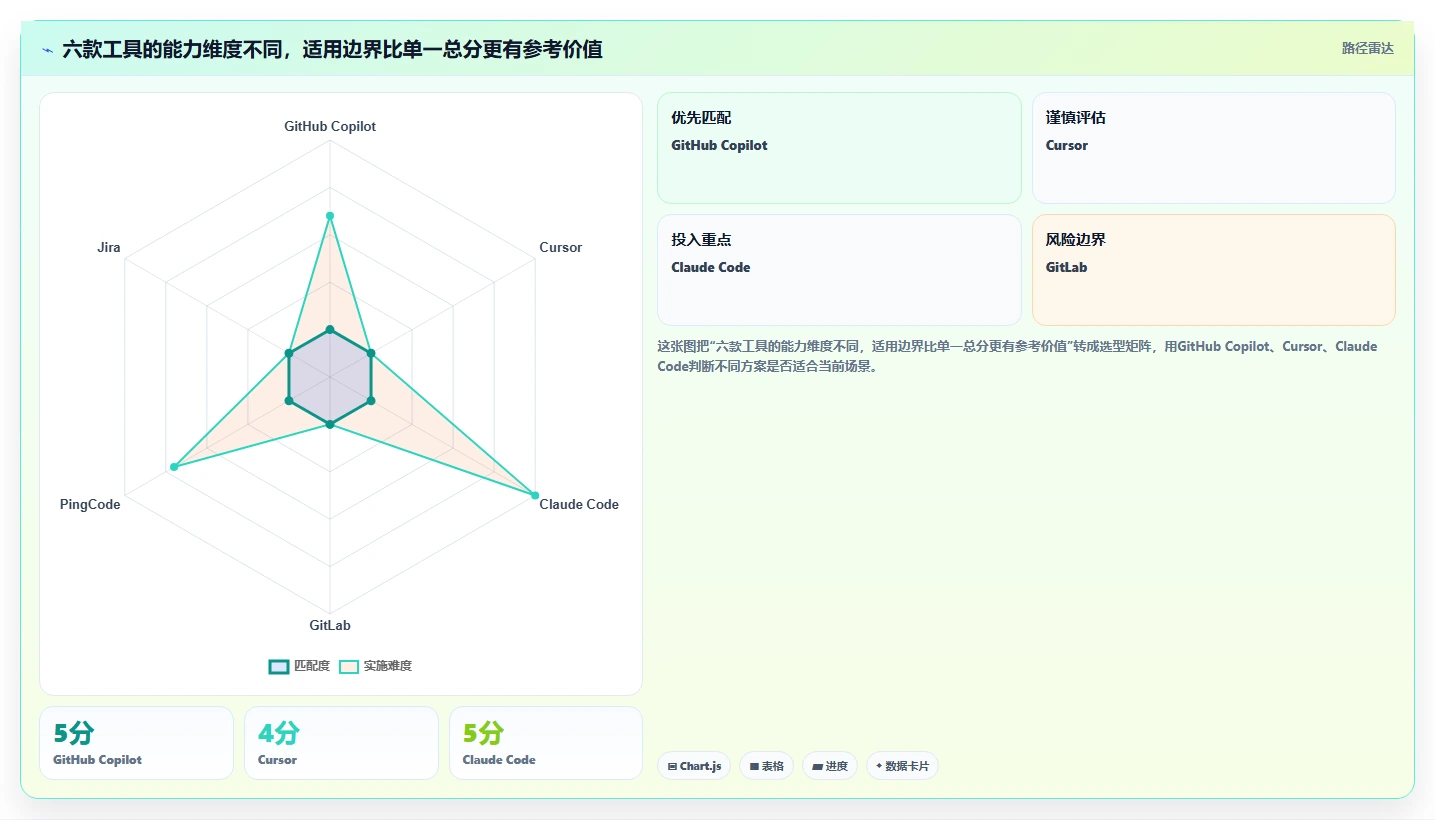Click the 匹配度 legend text
Viewport: 1435px width, 820px height.
[x=311, y=666]
